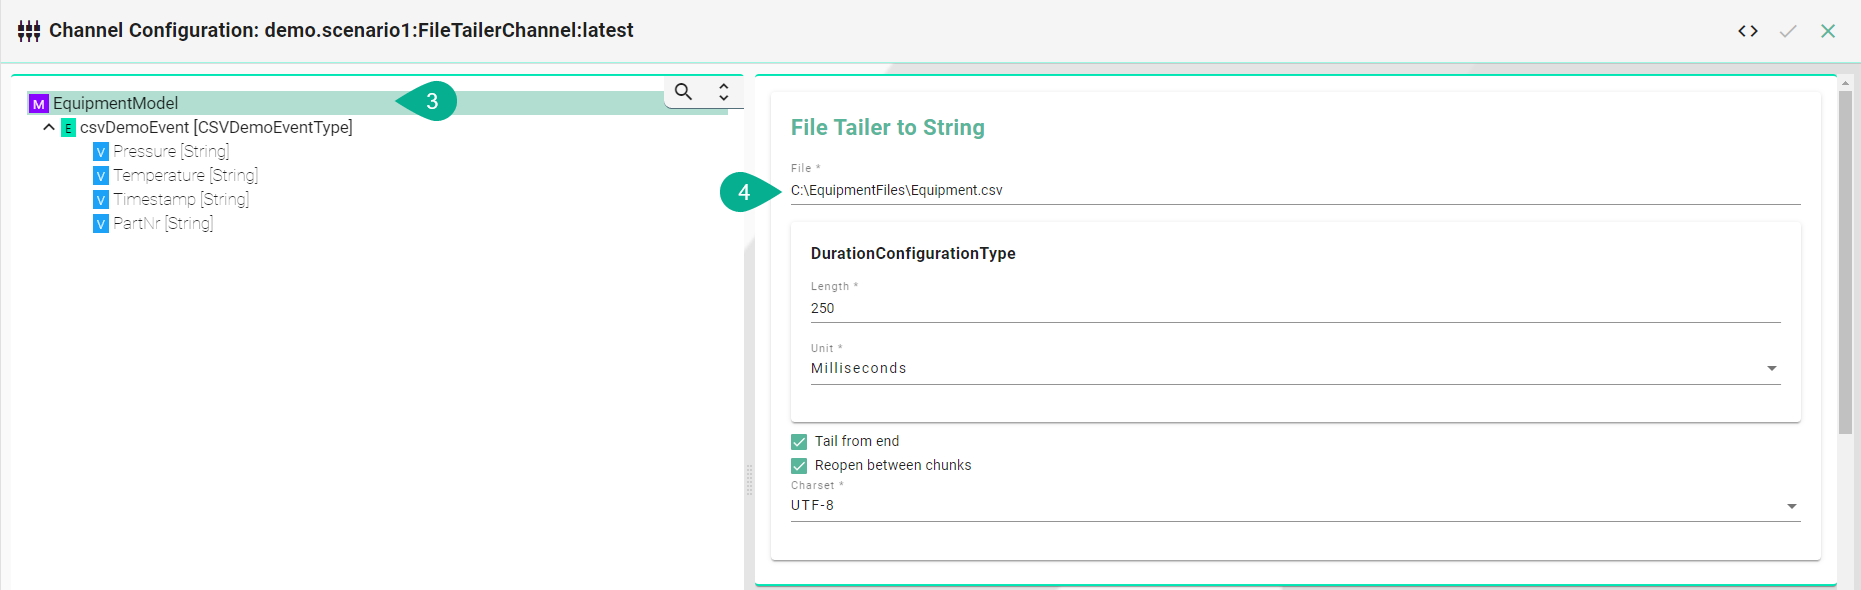
Task: Click the checkmark apply icon
Action: point(1788,31)
